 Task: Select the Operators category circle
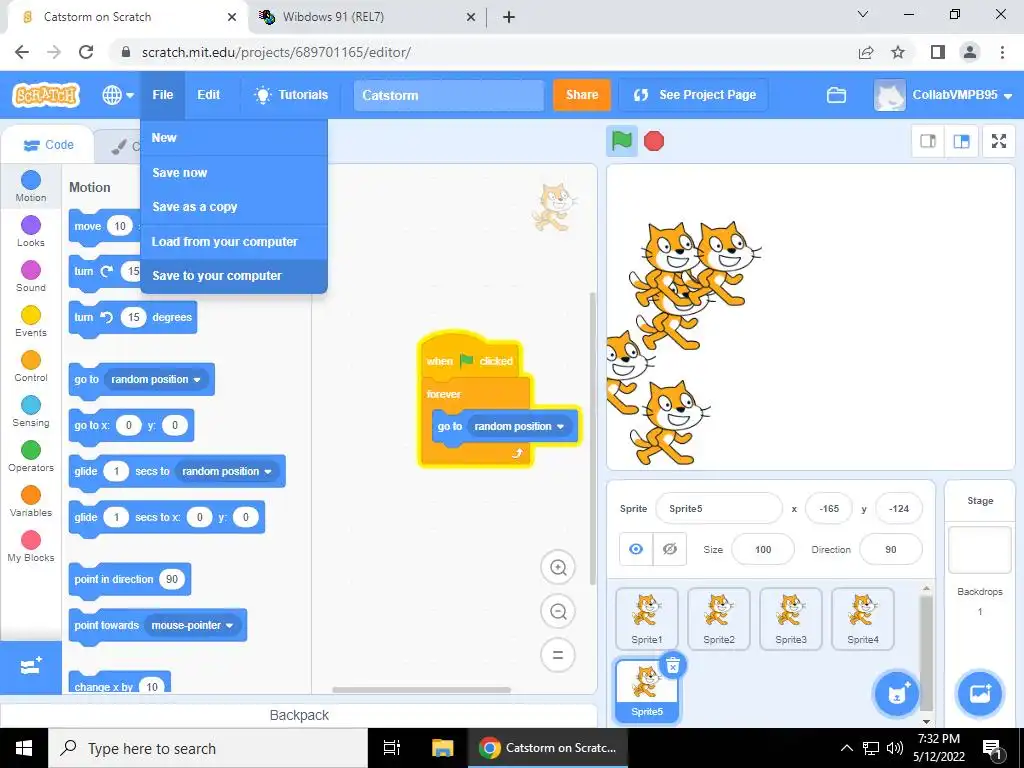pos(31,450)
